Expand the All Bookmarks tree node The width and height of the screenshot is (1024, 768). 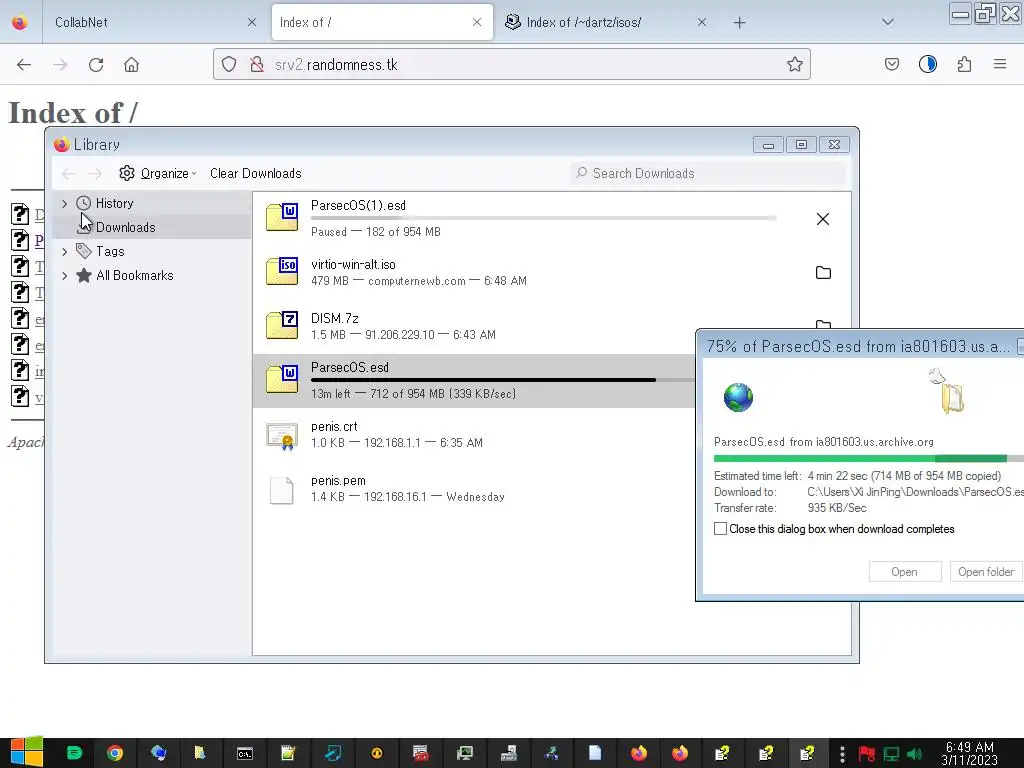[64, 276]
